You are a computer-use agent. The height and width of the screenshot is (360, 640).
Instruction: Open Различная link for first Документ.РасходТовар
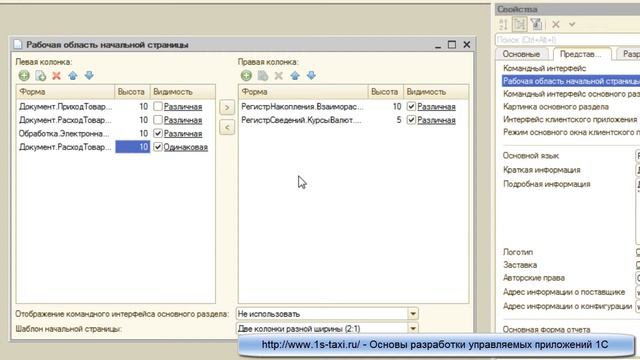click(183, 120)
